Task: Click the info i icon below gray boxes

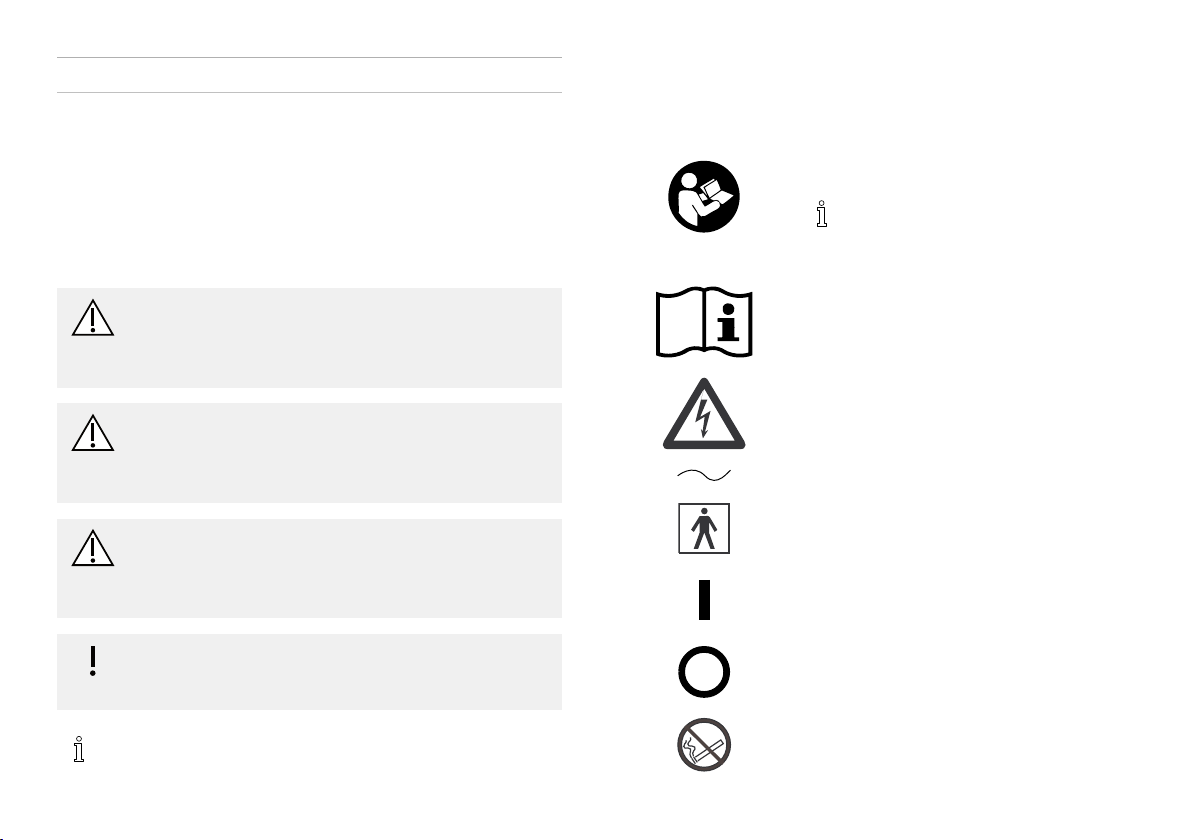Action: point(79,749)
